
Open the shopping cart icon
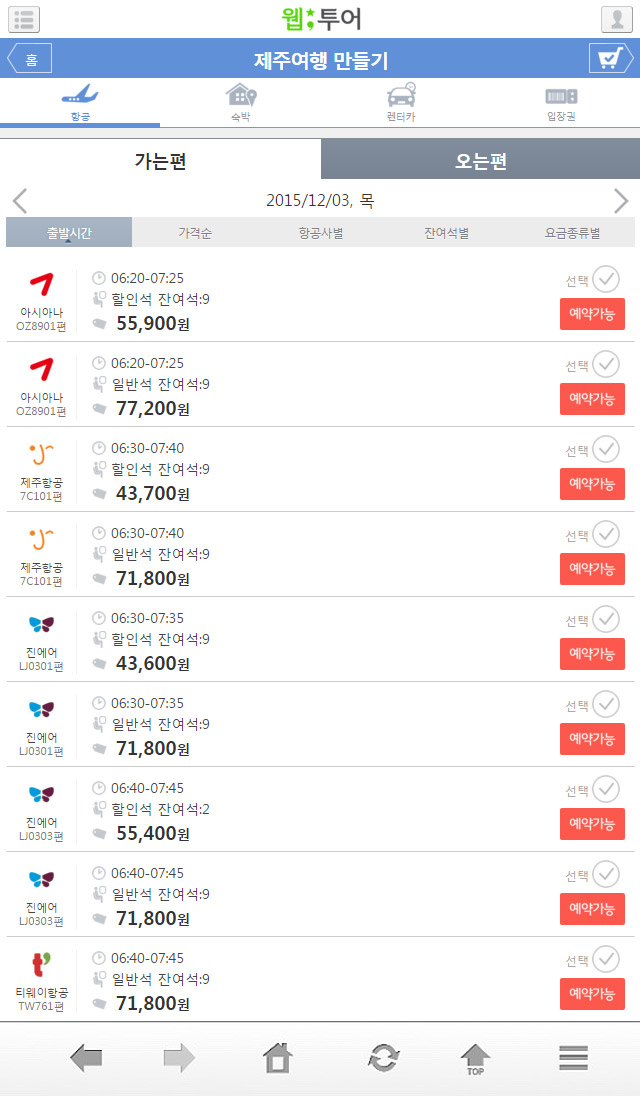coord(611,59)
